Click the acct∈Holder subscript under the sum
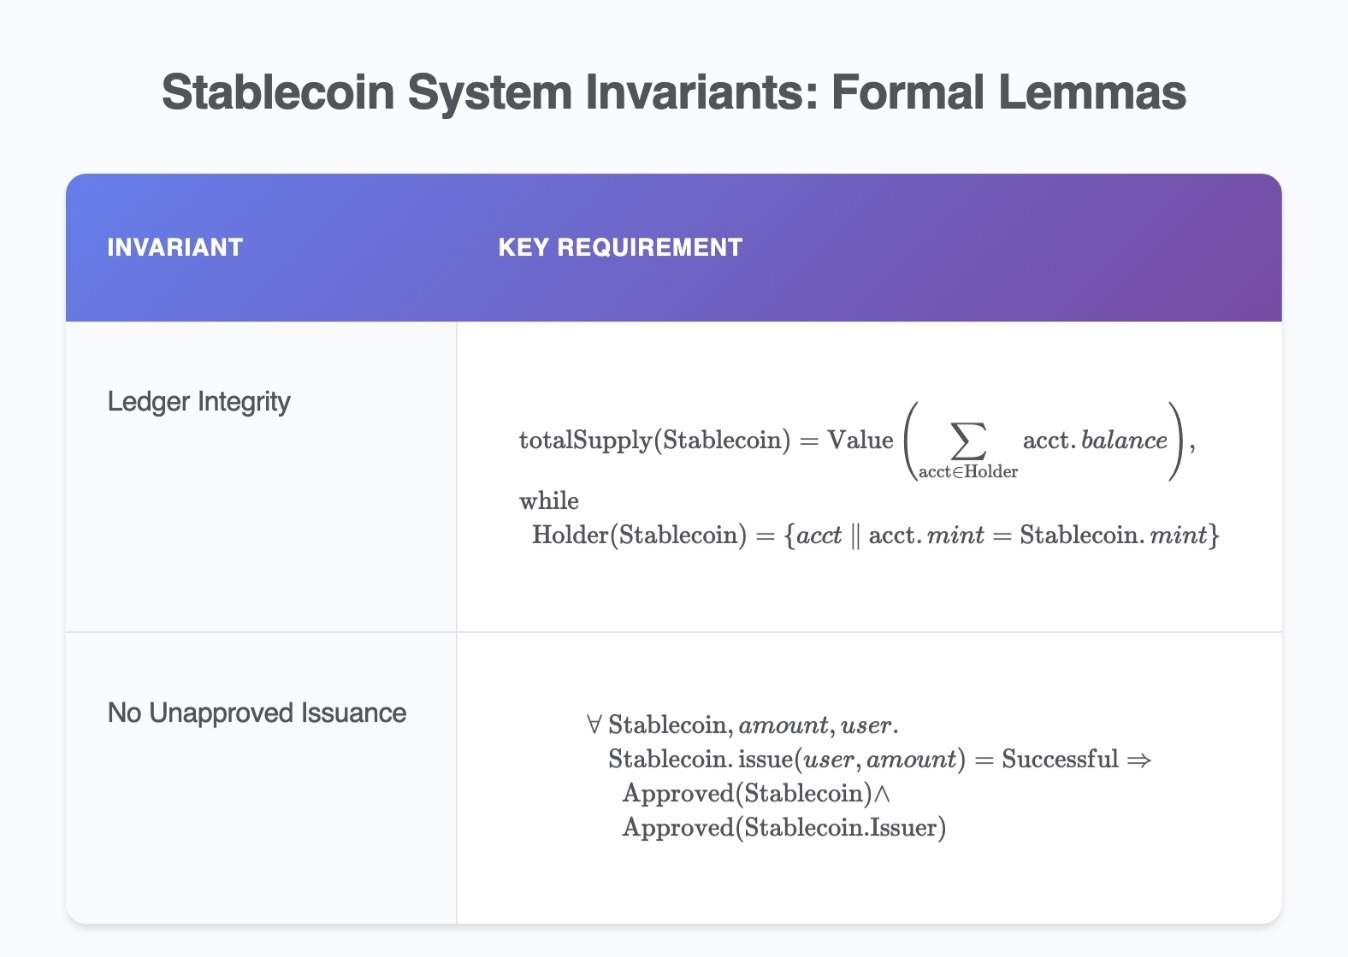 point(968,472)
